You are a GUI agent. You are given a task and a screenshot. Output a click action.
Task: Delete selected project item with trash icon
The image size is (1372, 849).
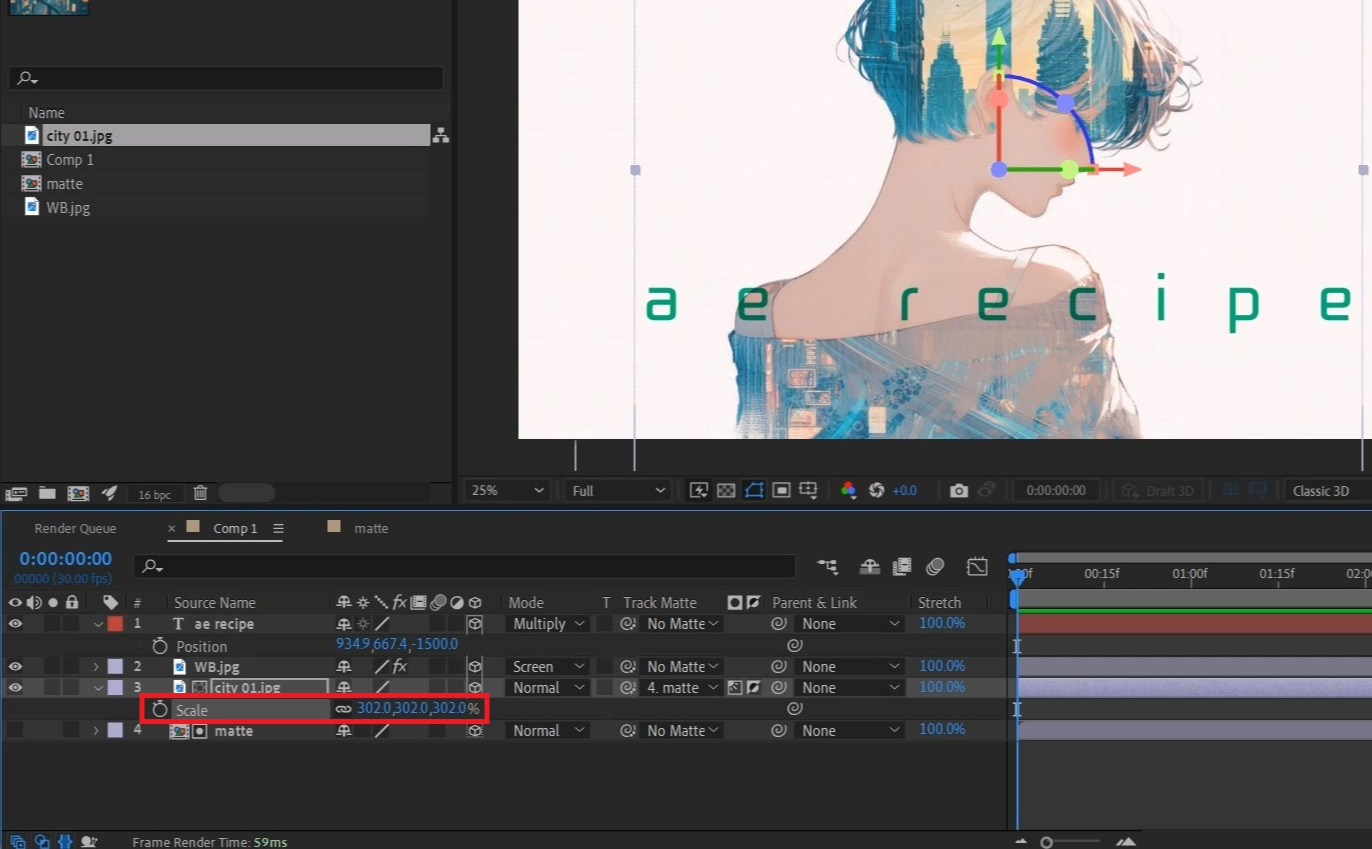[200, 493]
